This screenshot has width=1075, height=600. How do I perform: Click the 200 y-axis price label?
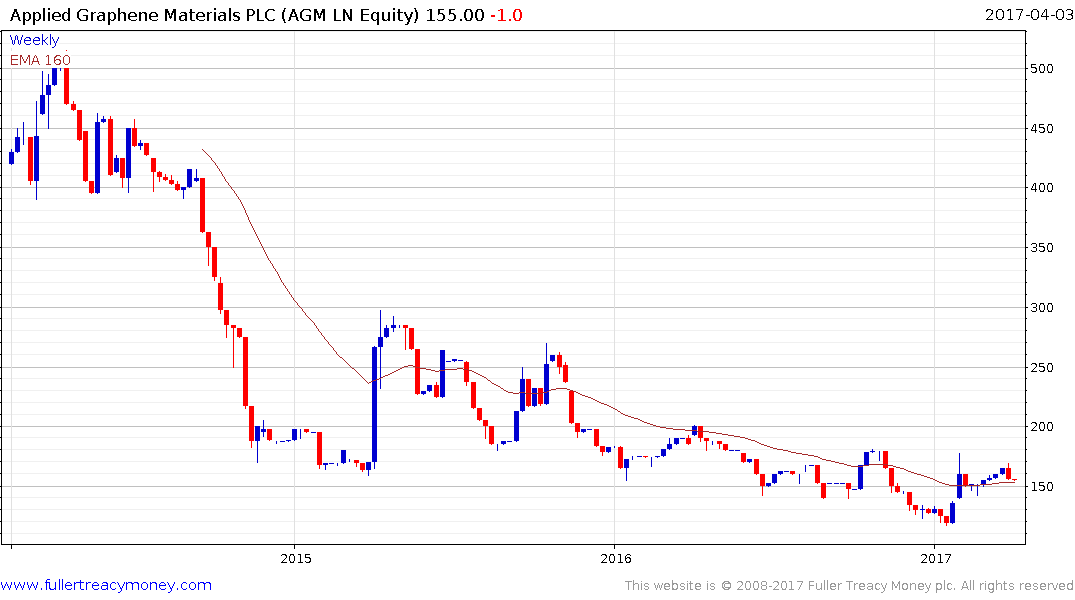tap(1042, 427)
